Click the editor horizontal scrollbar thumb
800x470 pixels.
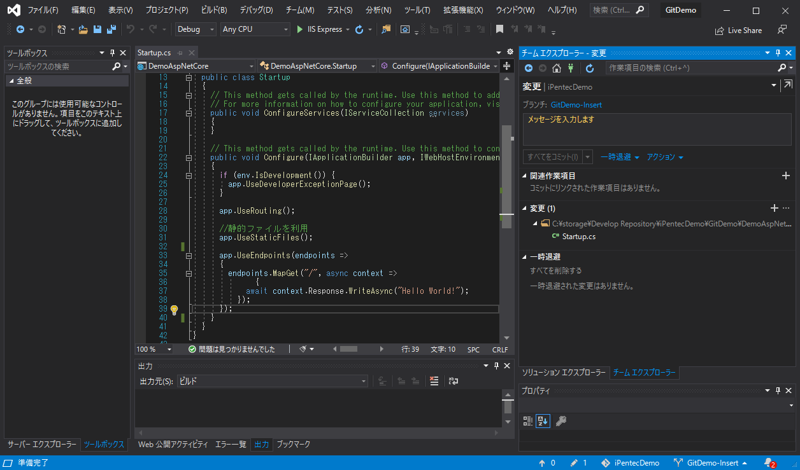[x=349, y=349]
